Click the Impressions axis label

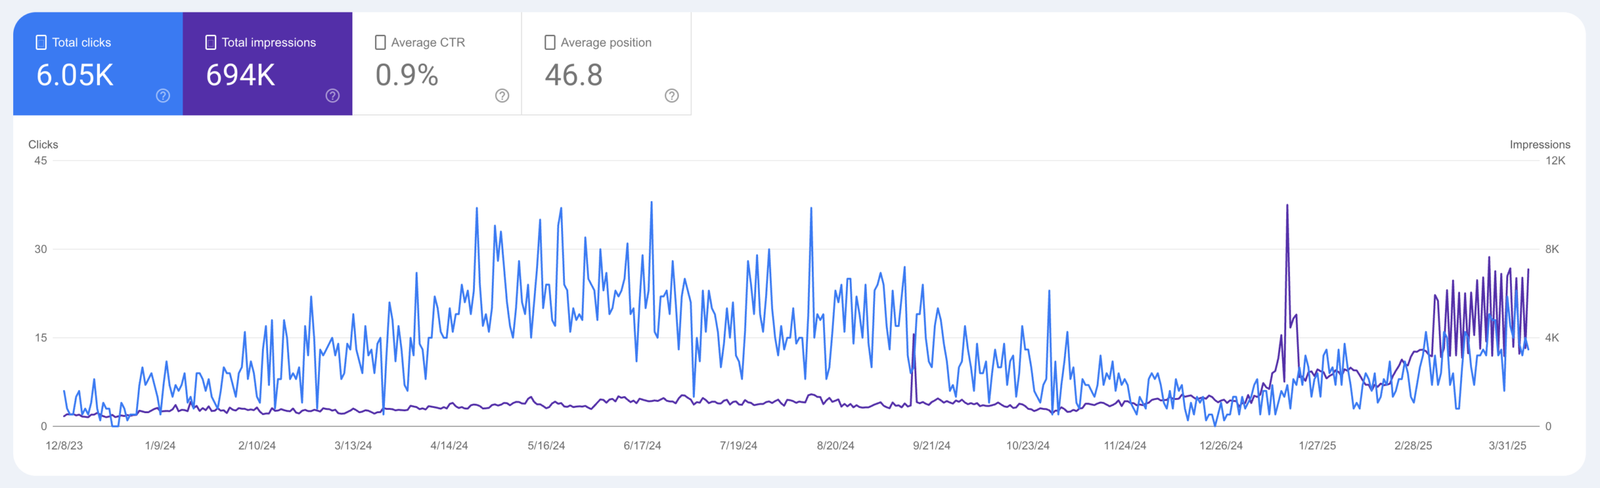pos(1540,145)
